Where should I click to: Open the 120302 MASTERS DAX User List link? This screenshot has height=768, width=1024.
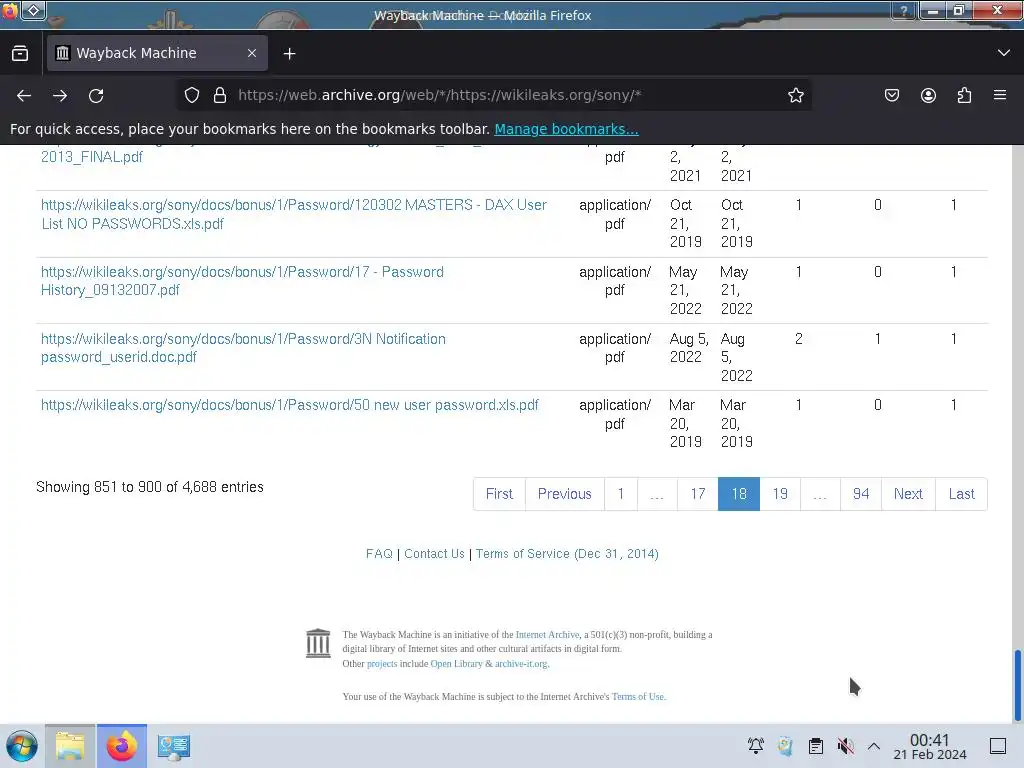[x=294, y=214]
